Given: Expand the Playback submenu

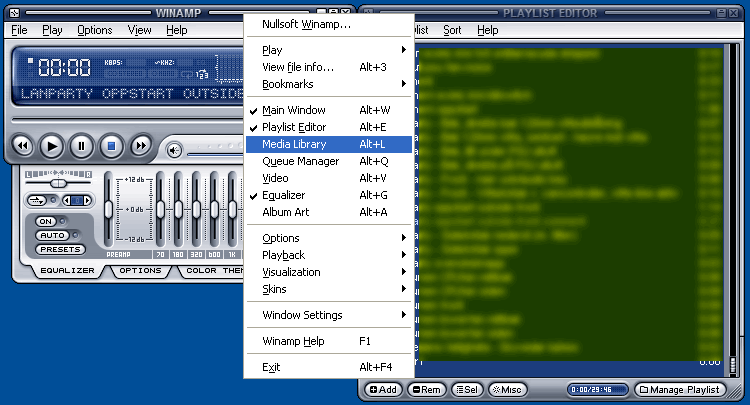Looking at the screenshot, I should click(x=329, y=255).
